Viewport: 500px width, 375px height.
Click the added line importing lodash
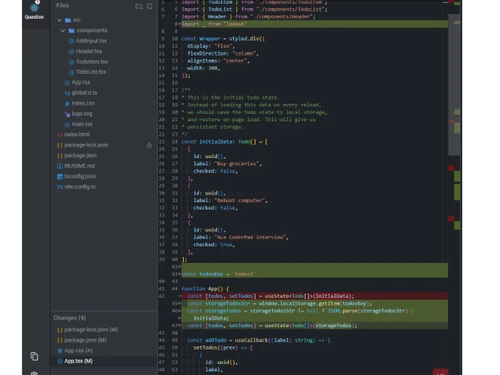point(314,24)
